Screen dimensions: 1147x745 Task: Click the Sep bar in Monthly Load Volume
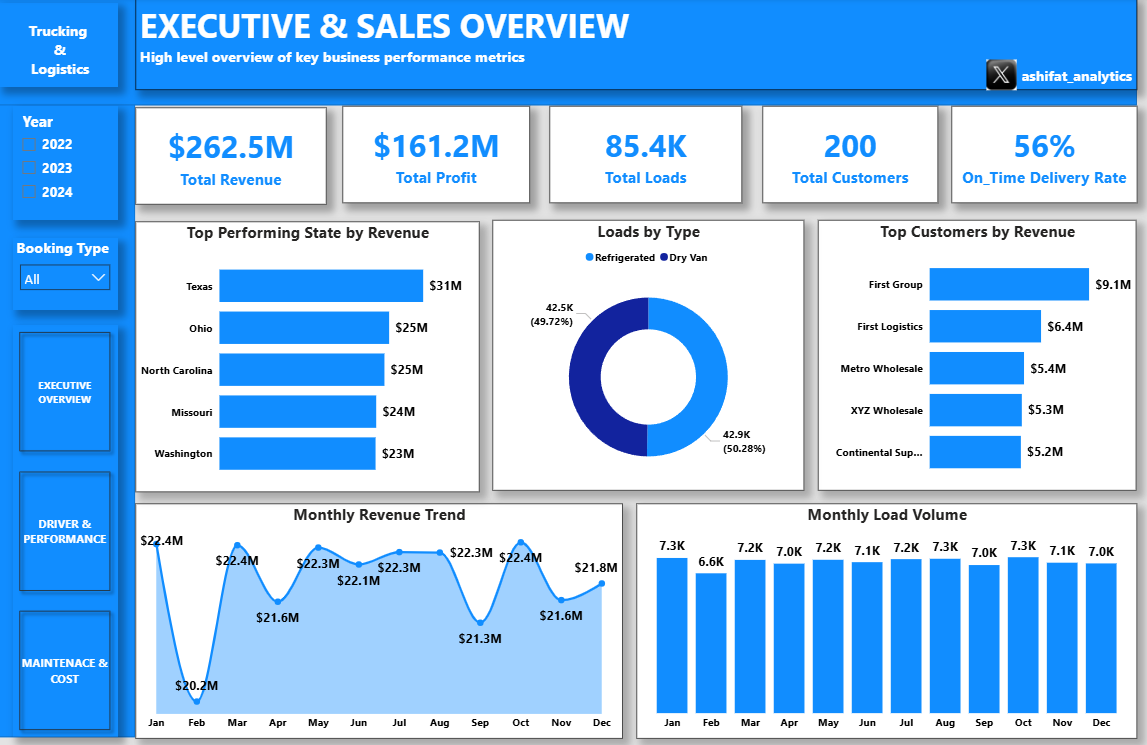[984, 639]
